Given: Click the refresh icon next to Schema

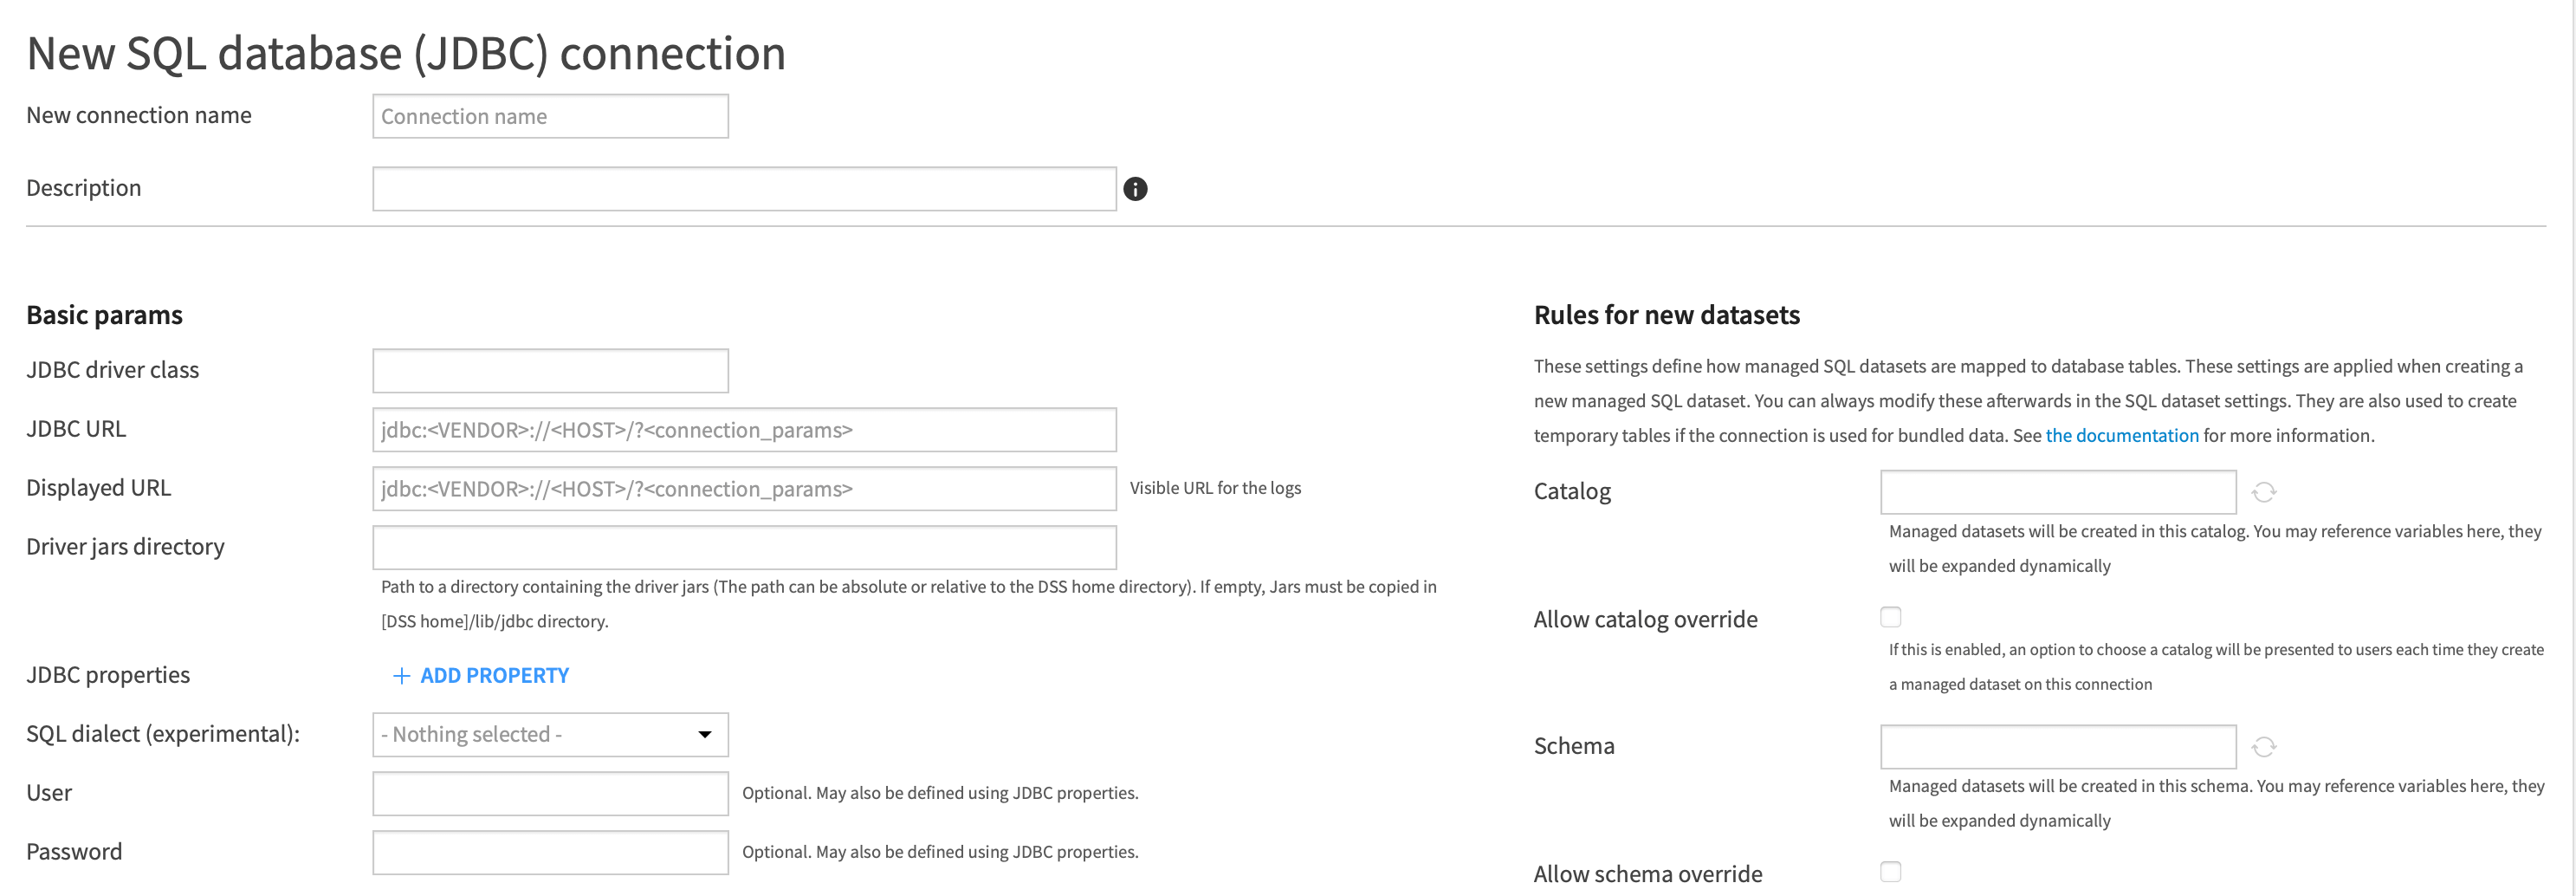Looking at the screenshot, I should (x=2264, y=747).
